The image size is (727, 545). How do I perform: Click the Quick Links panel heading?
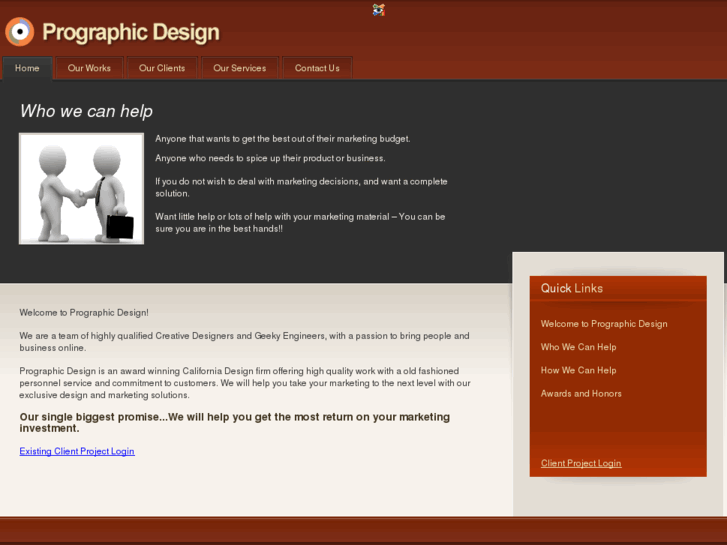tap(572, 288)
